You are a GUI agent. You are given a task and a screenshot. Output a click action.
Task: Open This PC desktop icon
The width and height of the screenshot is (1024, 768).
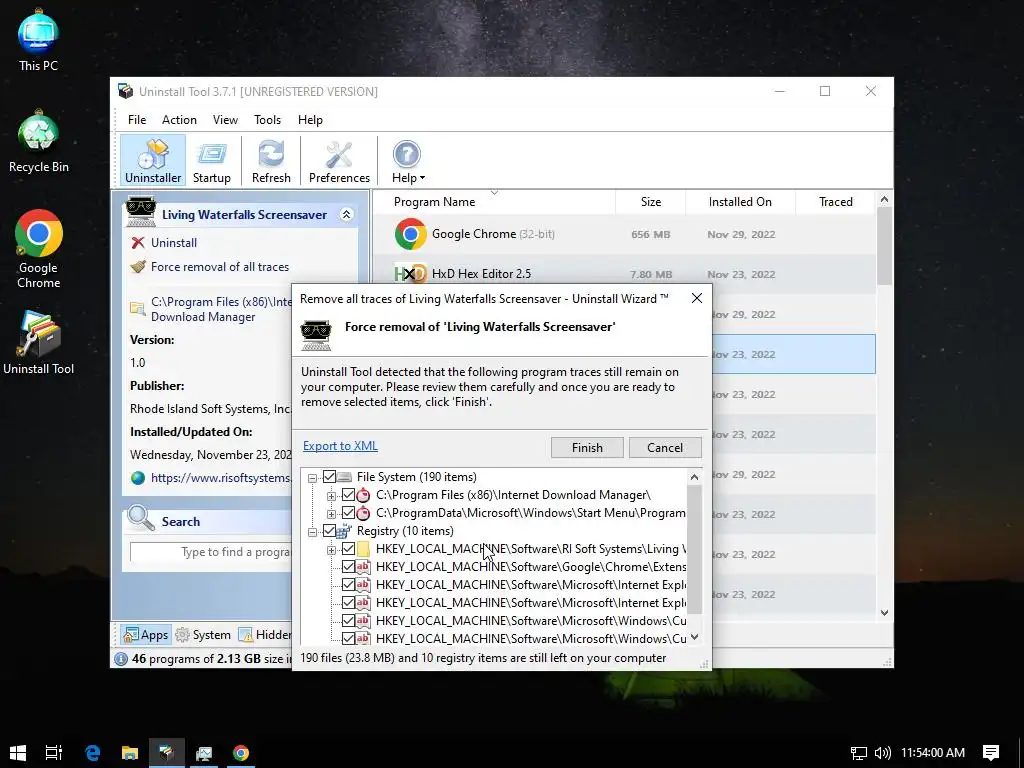click(38, 41)
